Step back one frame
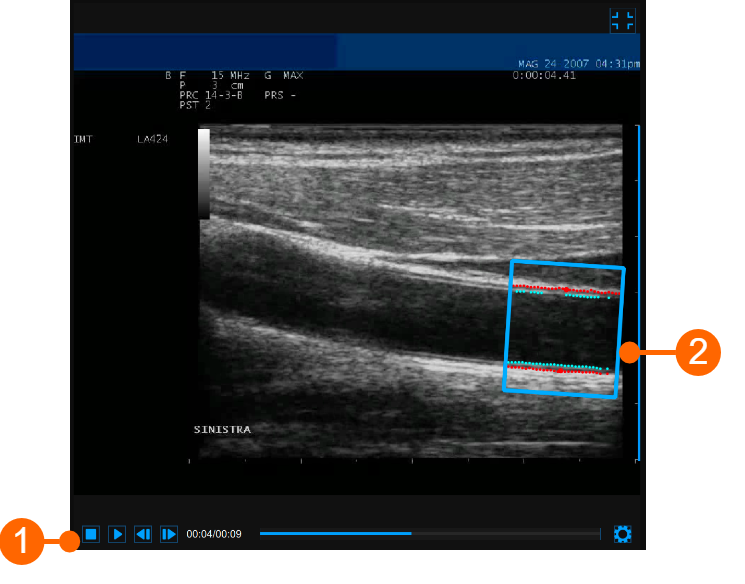Screen dimensions: 745x584 (x=143, y=535)
